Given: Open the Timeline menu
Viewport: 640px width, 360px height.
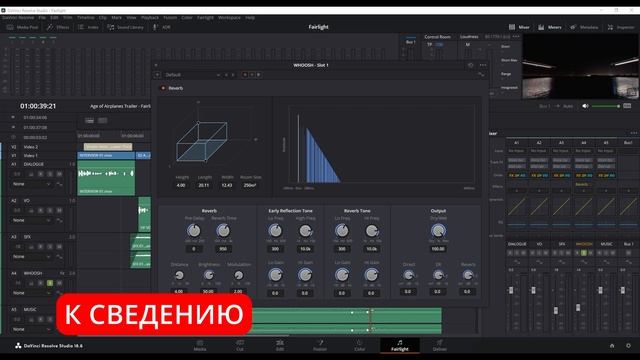Looking at the screenshot, I should (x=86, y=18).
